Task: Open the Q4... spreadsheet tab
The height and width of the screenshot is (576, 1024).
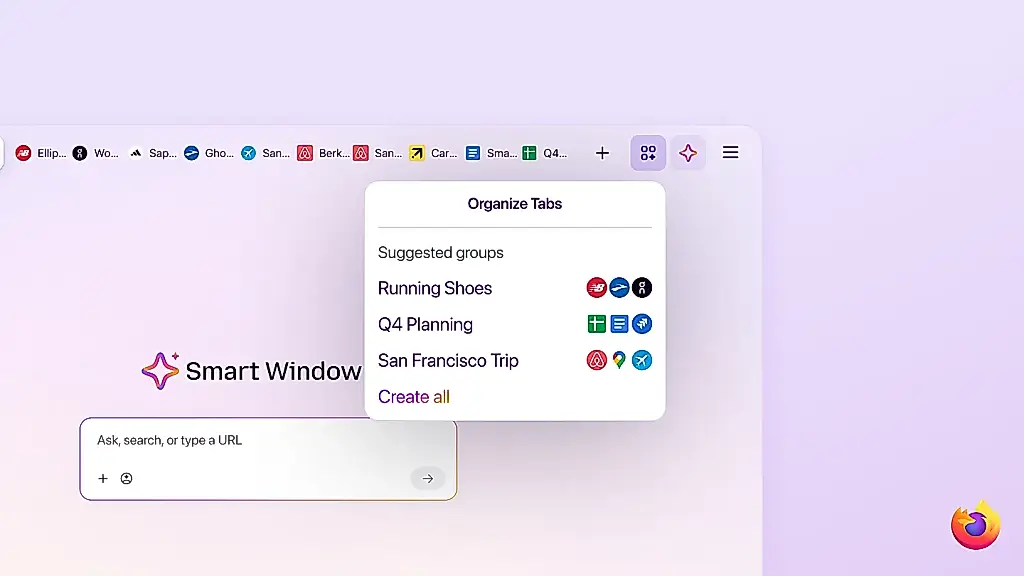Action: pos(545,153)
